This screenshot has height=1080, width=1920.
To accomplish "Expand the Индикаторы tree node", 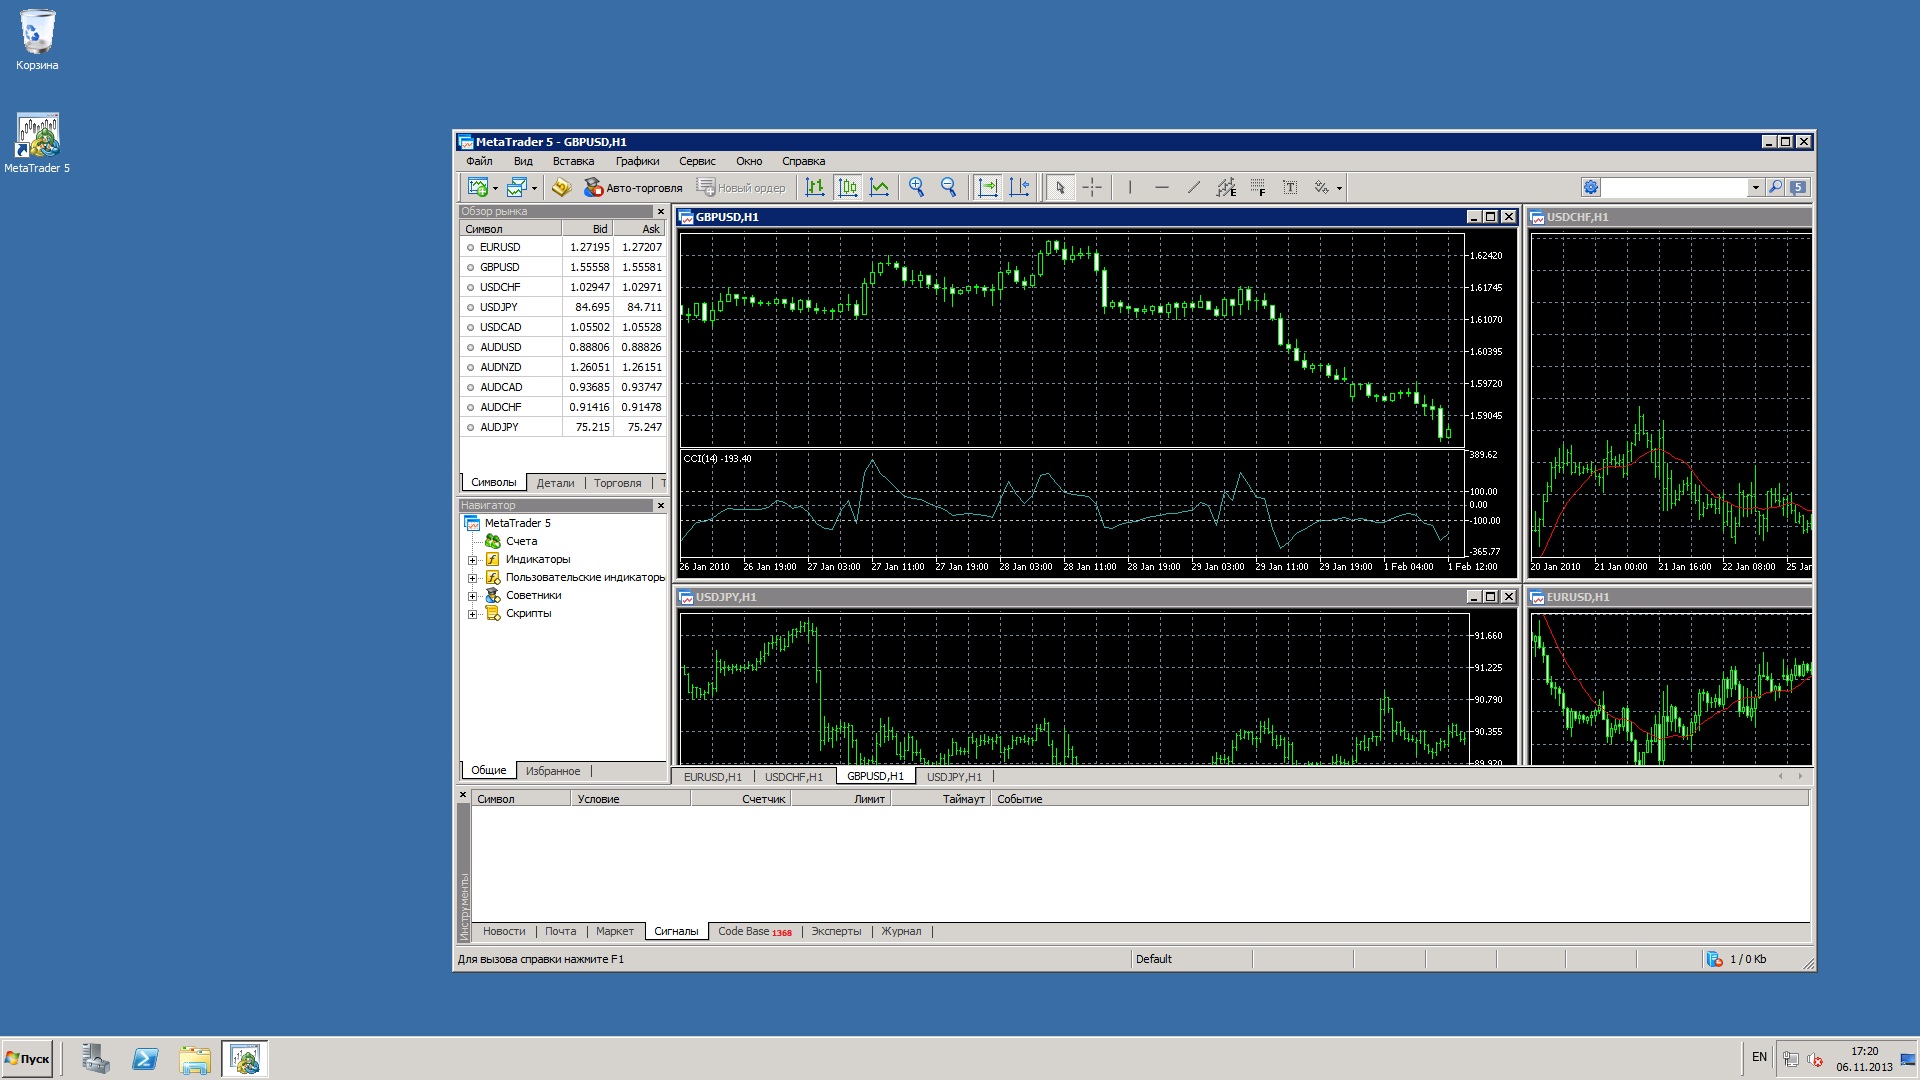I will click(472, 560).
